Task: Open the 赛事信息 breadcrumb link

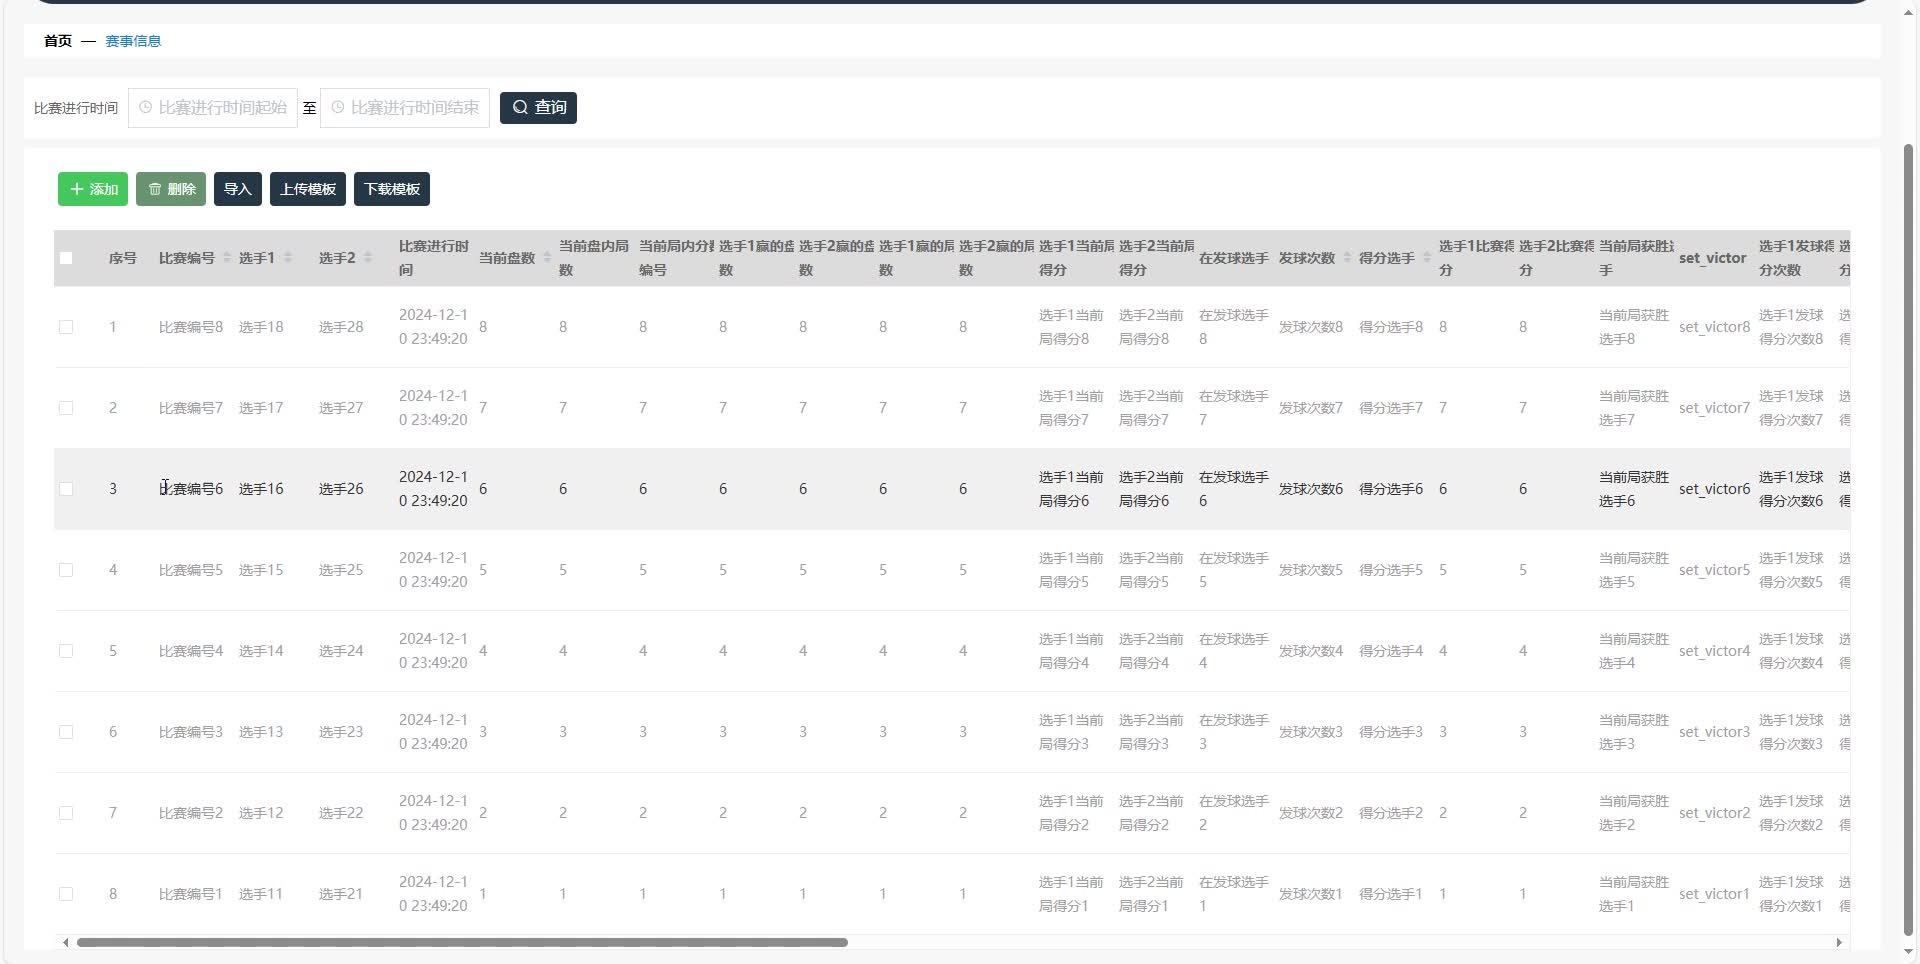Action: (133, 41)
